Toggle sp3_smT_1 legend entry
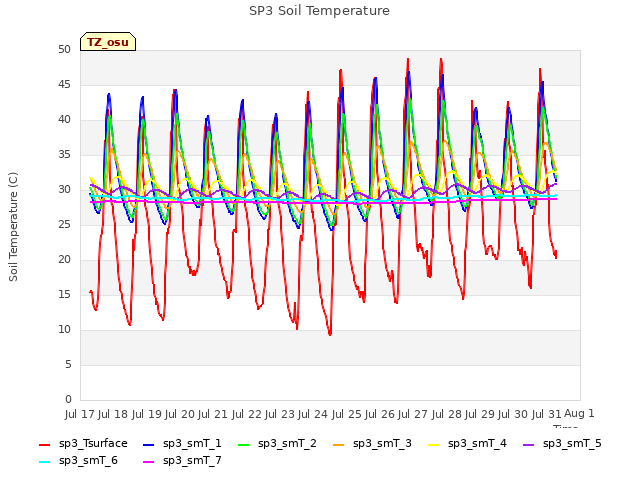 [x=182, y=443]
